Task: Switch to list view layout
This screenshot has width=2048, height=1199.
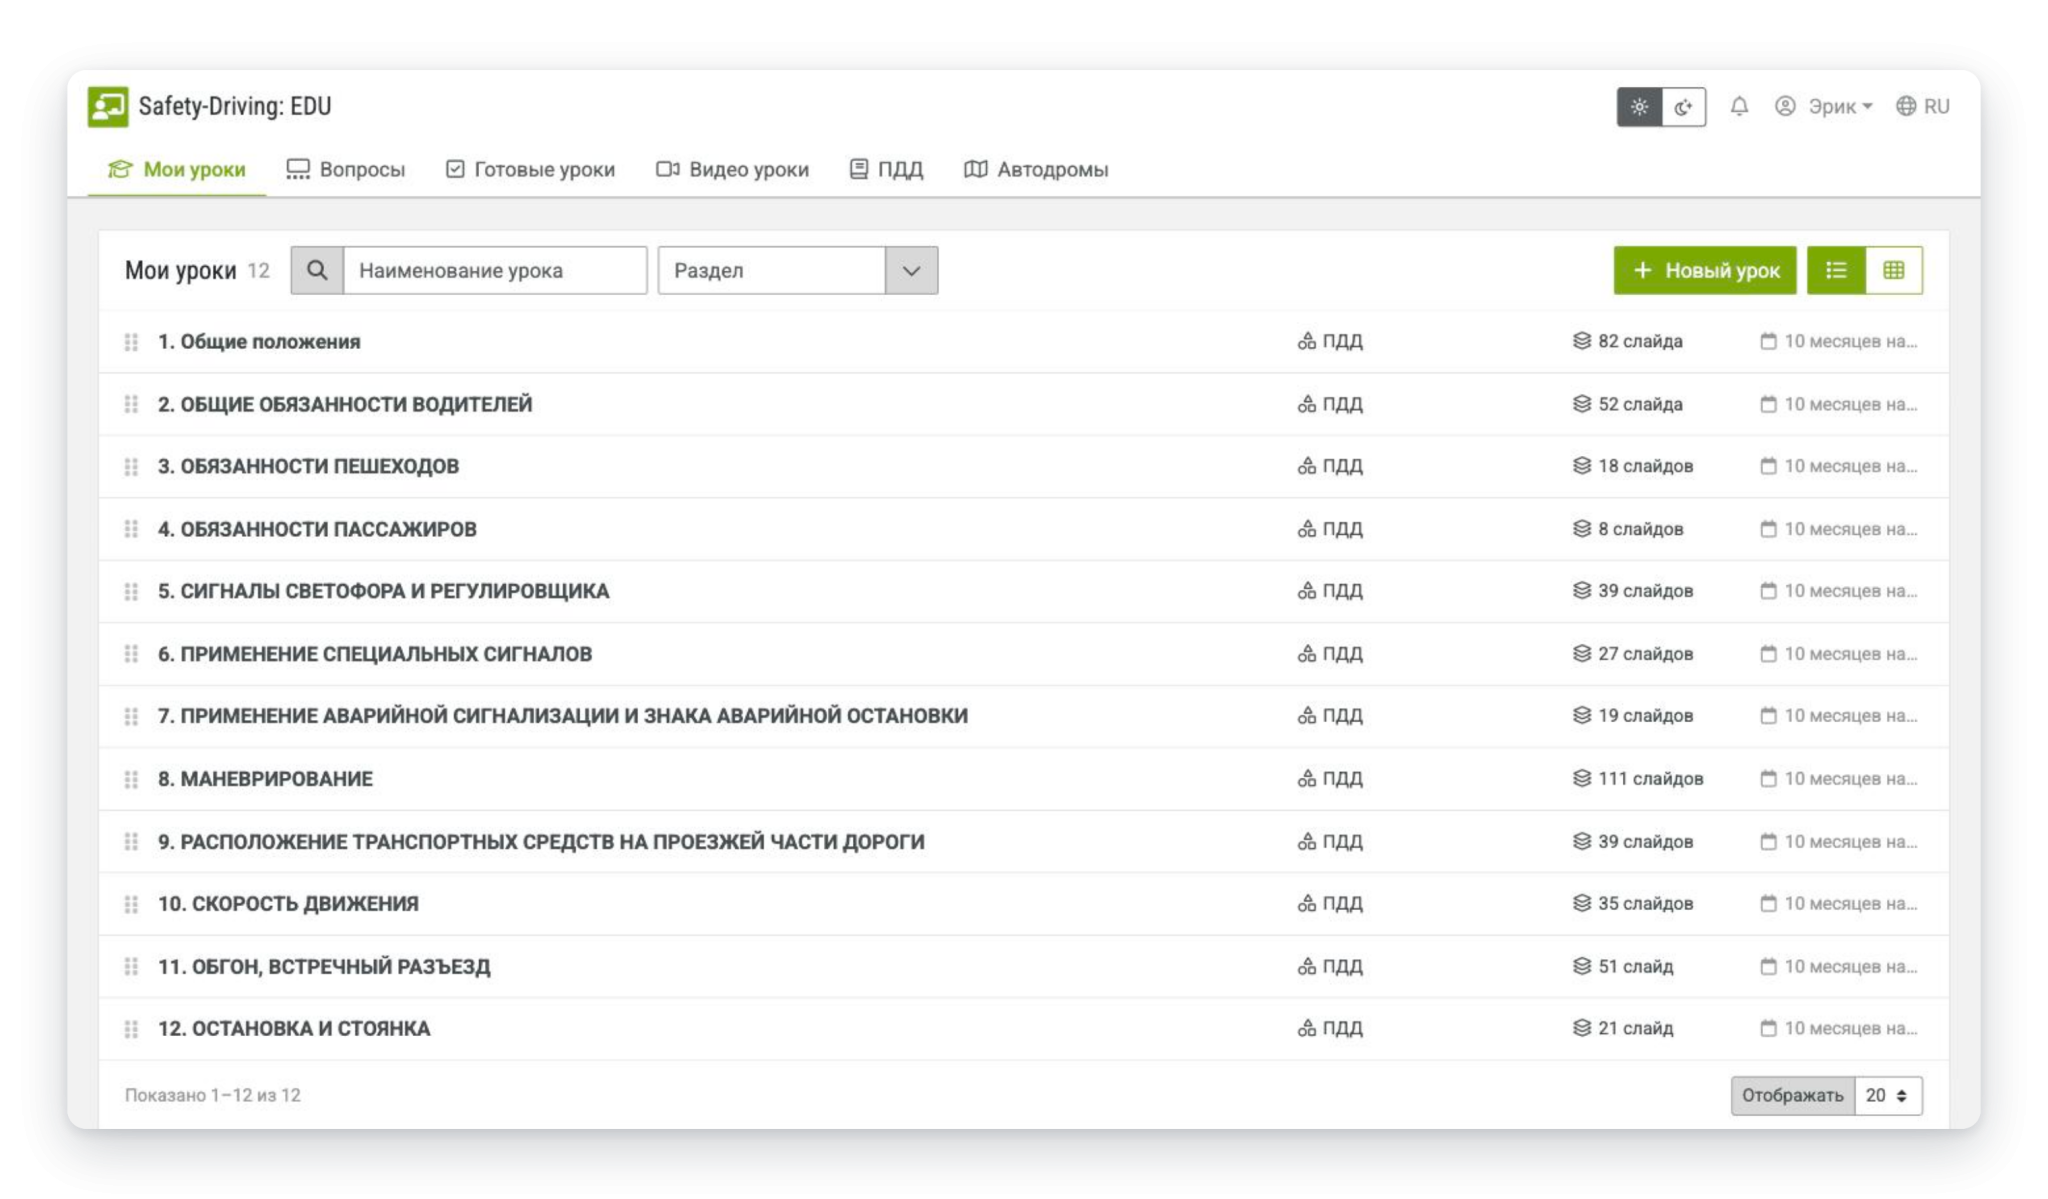Action: point(1836,270)
